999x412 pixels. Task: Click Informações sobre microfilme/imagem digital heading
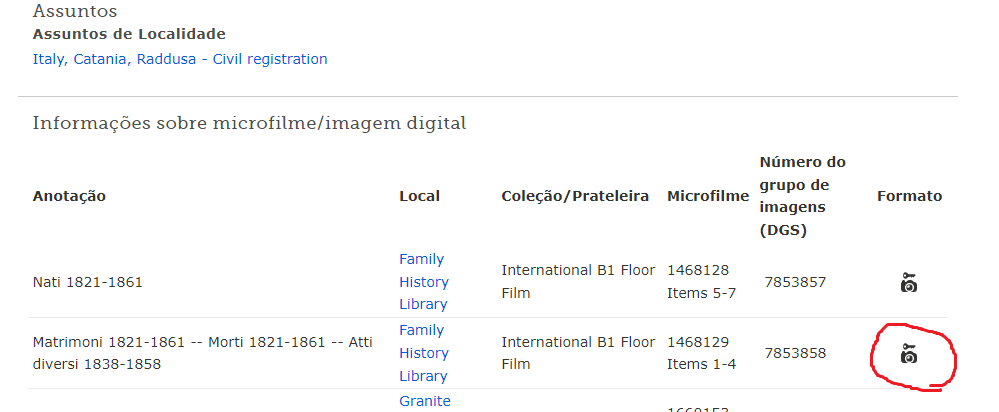[x=249, y=123]
